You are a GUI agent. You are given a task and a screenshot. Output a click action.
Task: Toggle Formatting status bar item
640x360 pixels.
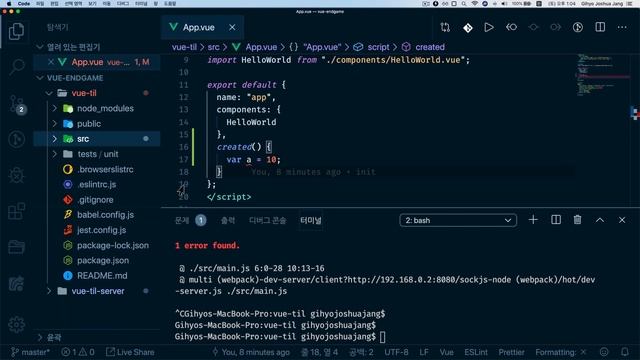(x=561, y=352)
